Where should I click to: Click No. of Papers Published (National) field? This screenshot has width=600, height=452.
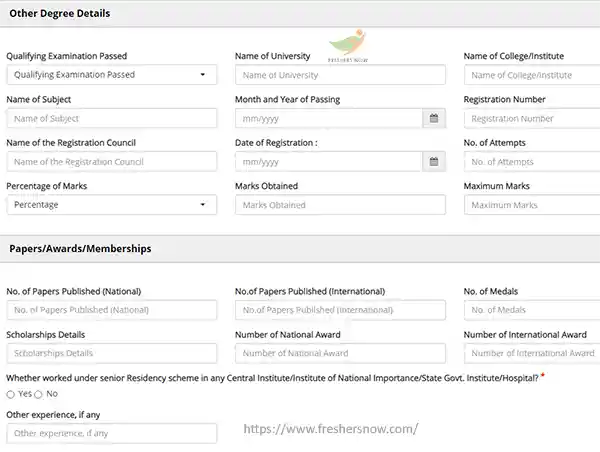pyautogui.click(x=112, y=310)
